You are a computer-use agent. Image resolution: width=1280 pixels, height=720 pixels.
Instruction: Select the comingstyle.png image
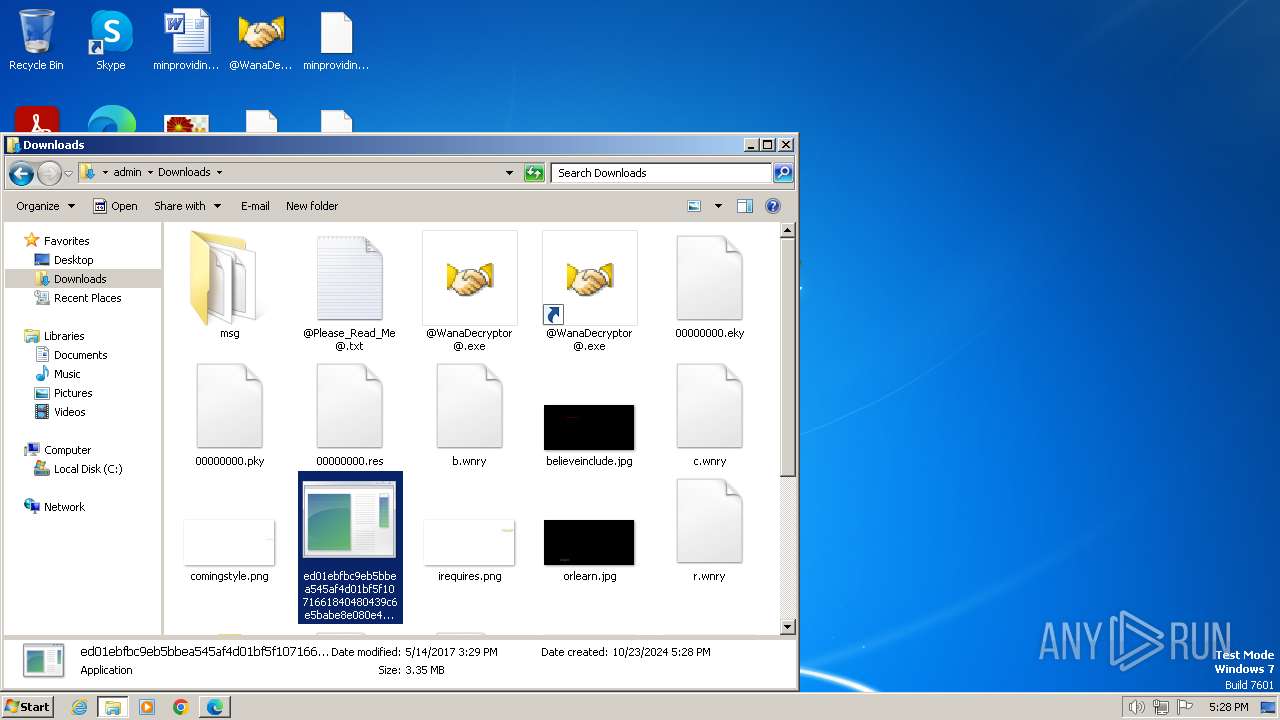pos(229,550)
